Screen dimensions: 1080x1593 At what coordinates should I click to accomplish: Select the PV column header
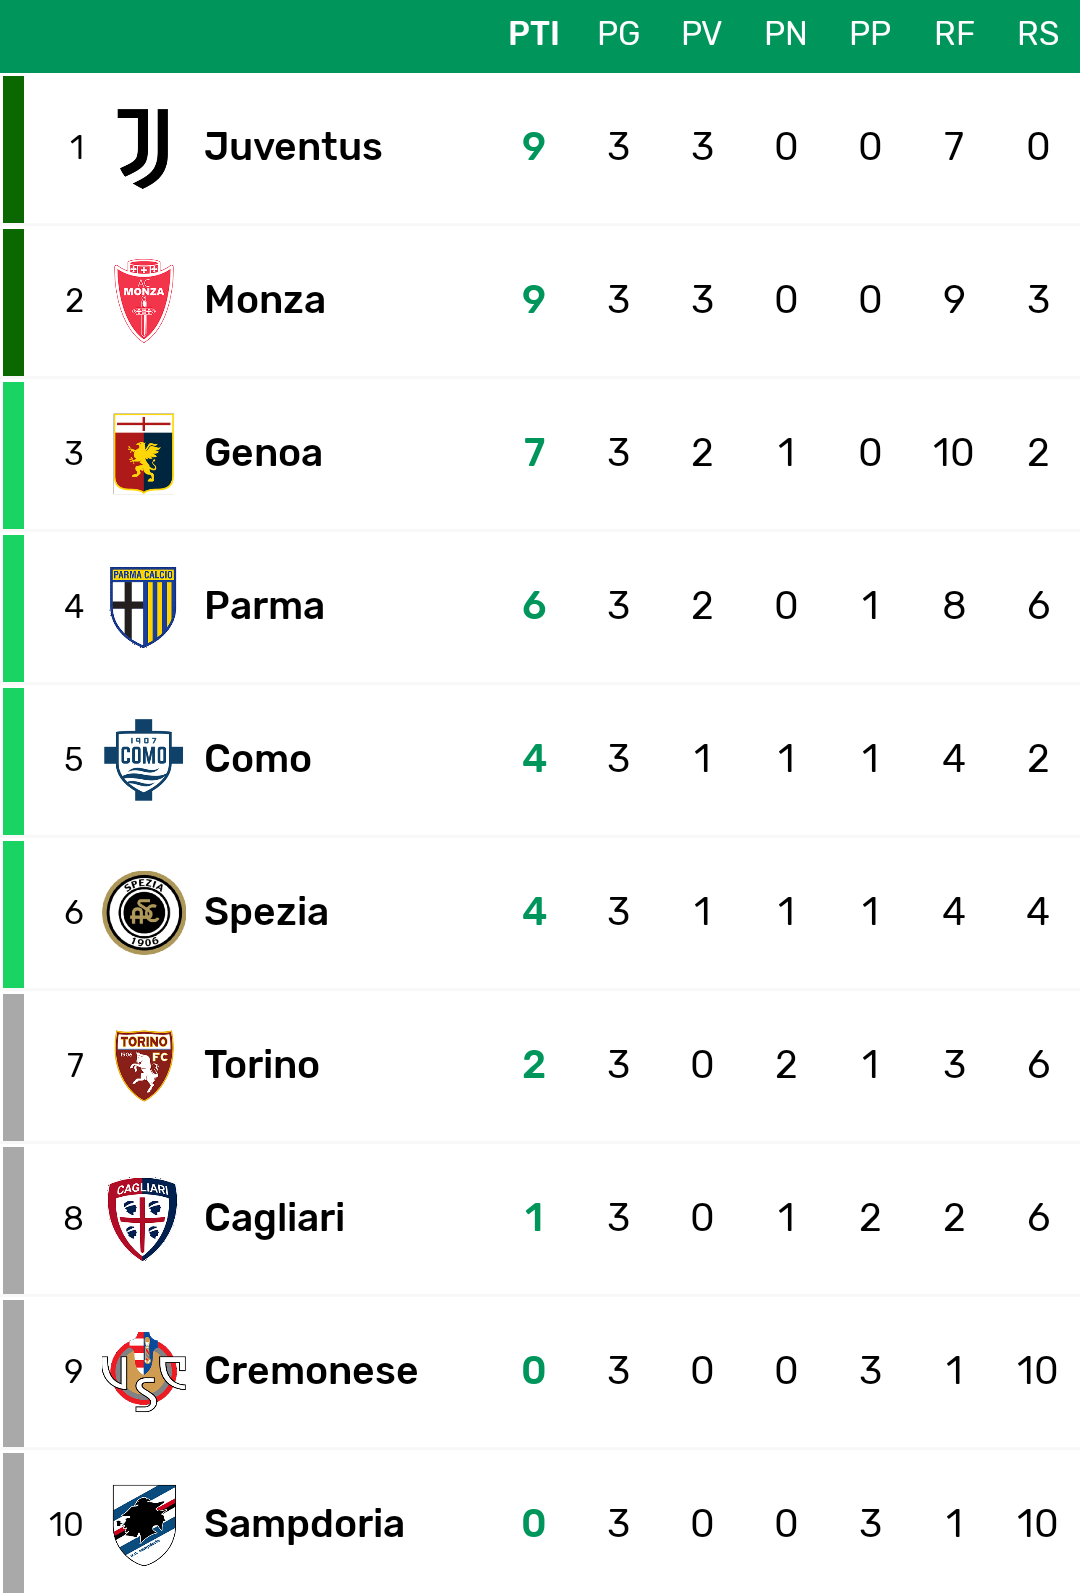(x=702, y=34)
